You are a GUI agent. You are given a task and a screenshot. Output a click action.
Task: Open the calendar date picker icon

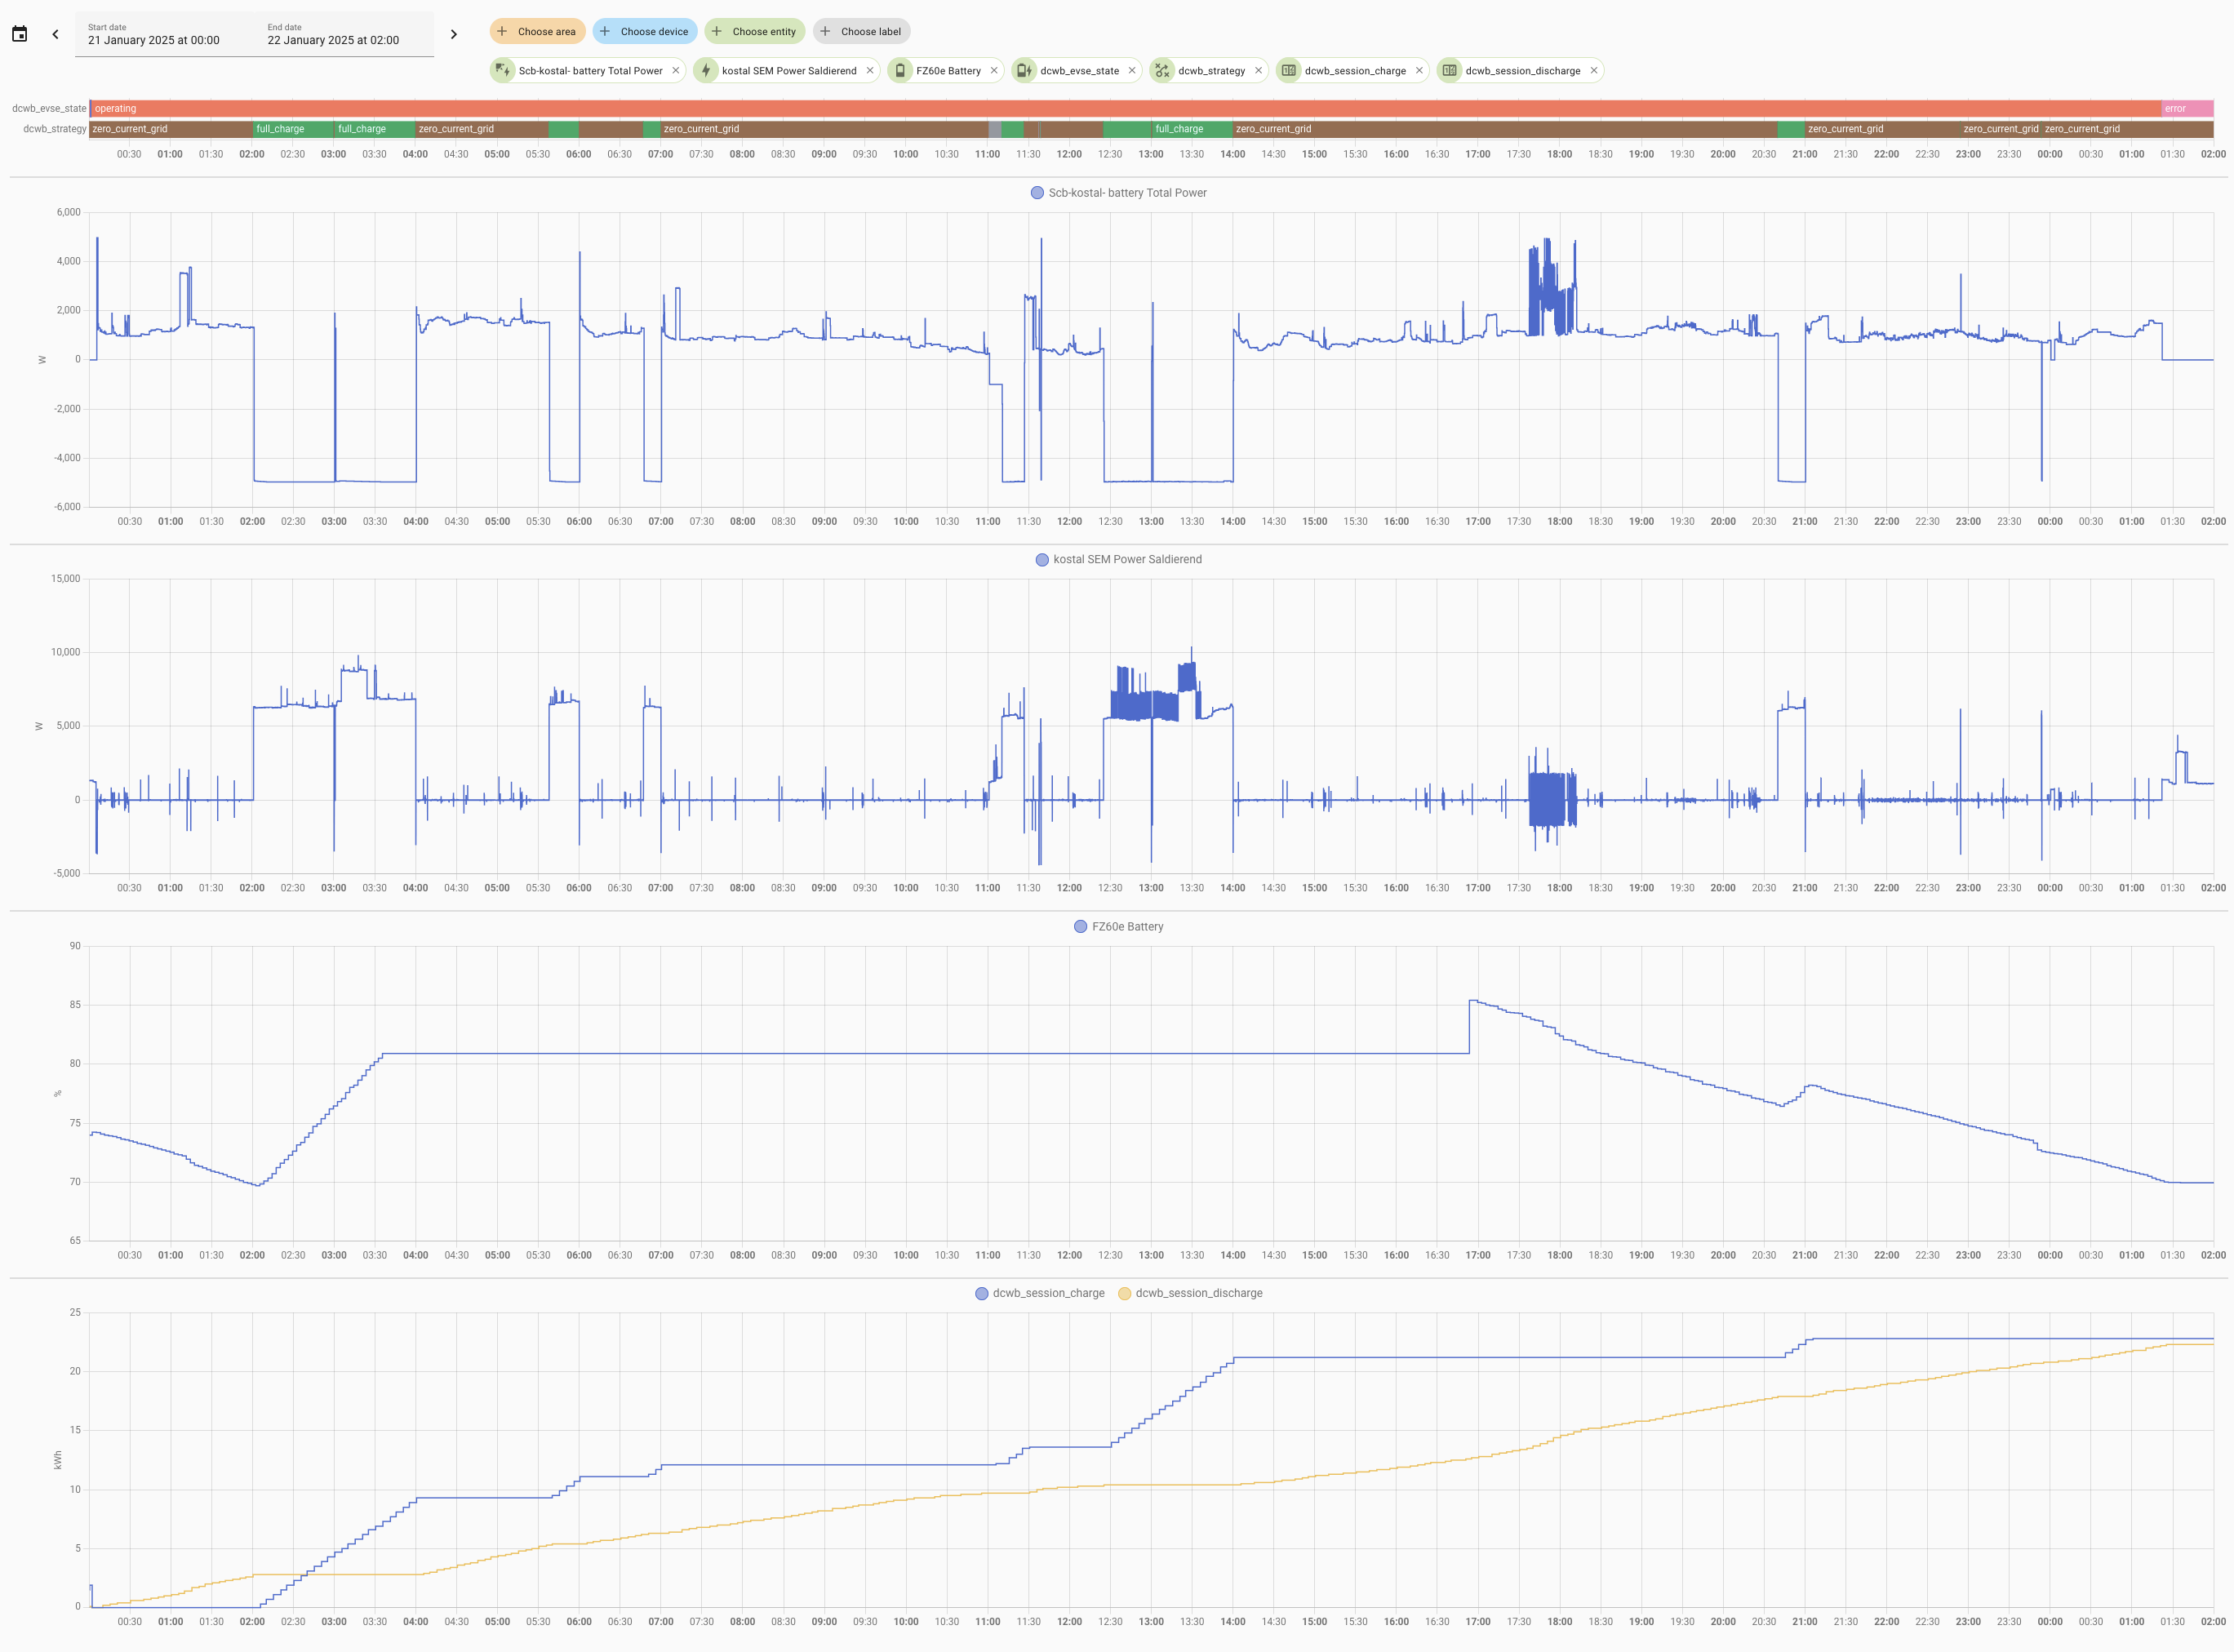[19, 34]
